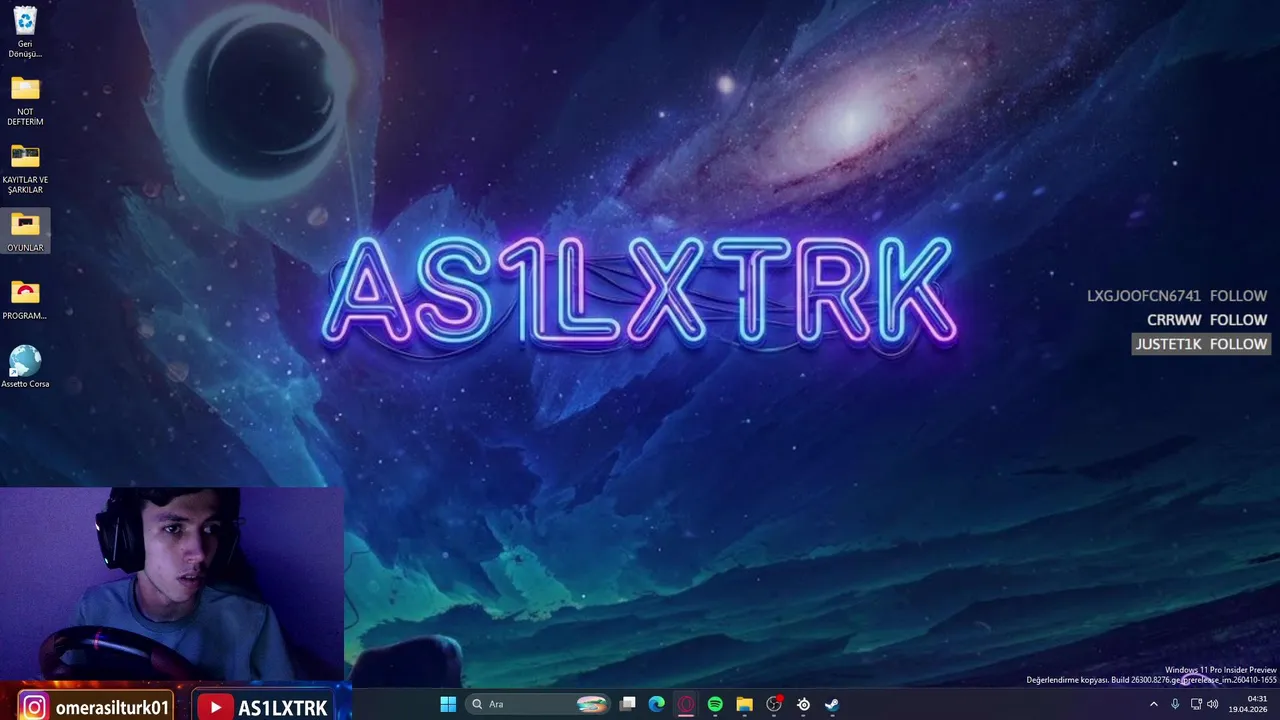1280x720 pixels.
Task: Open Spotify from the taskbar
Action: tap(715, 704)
